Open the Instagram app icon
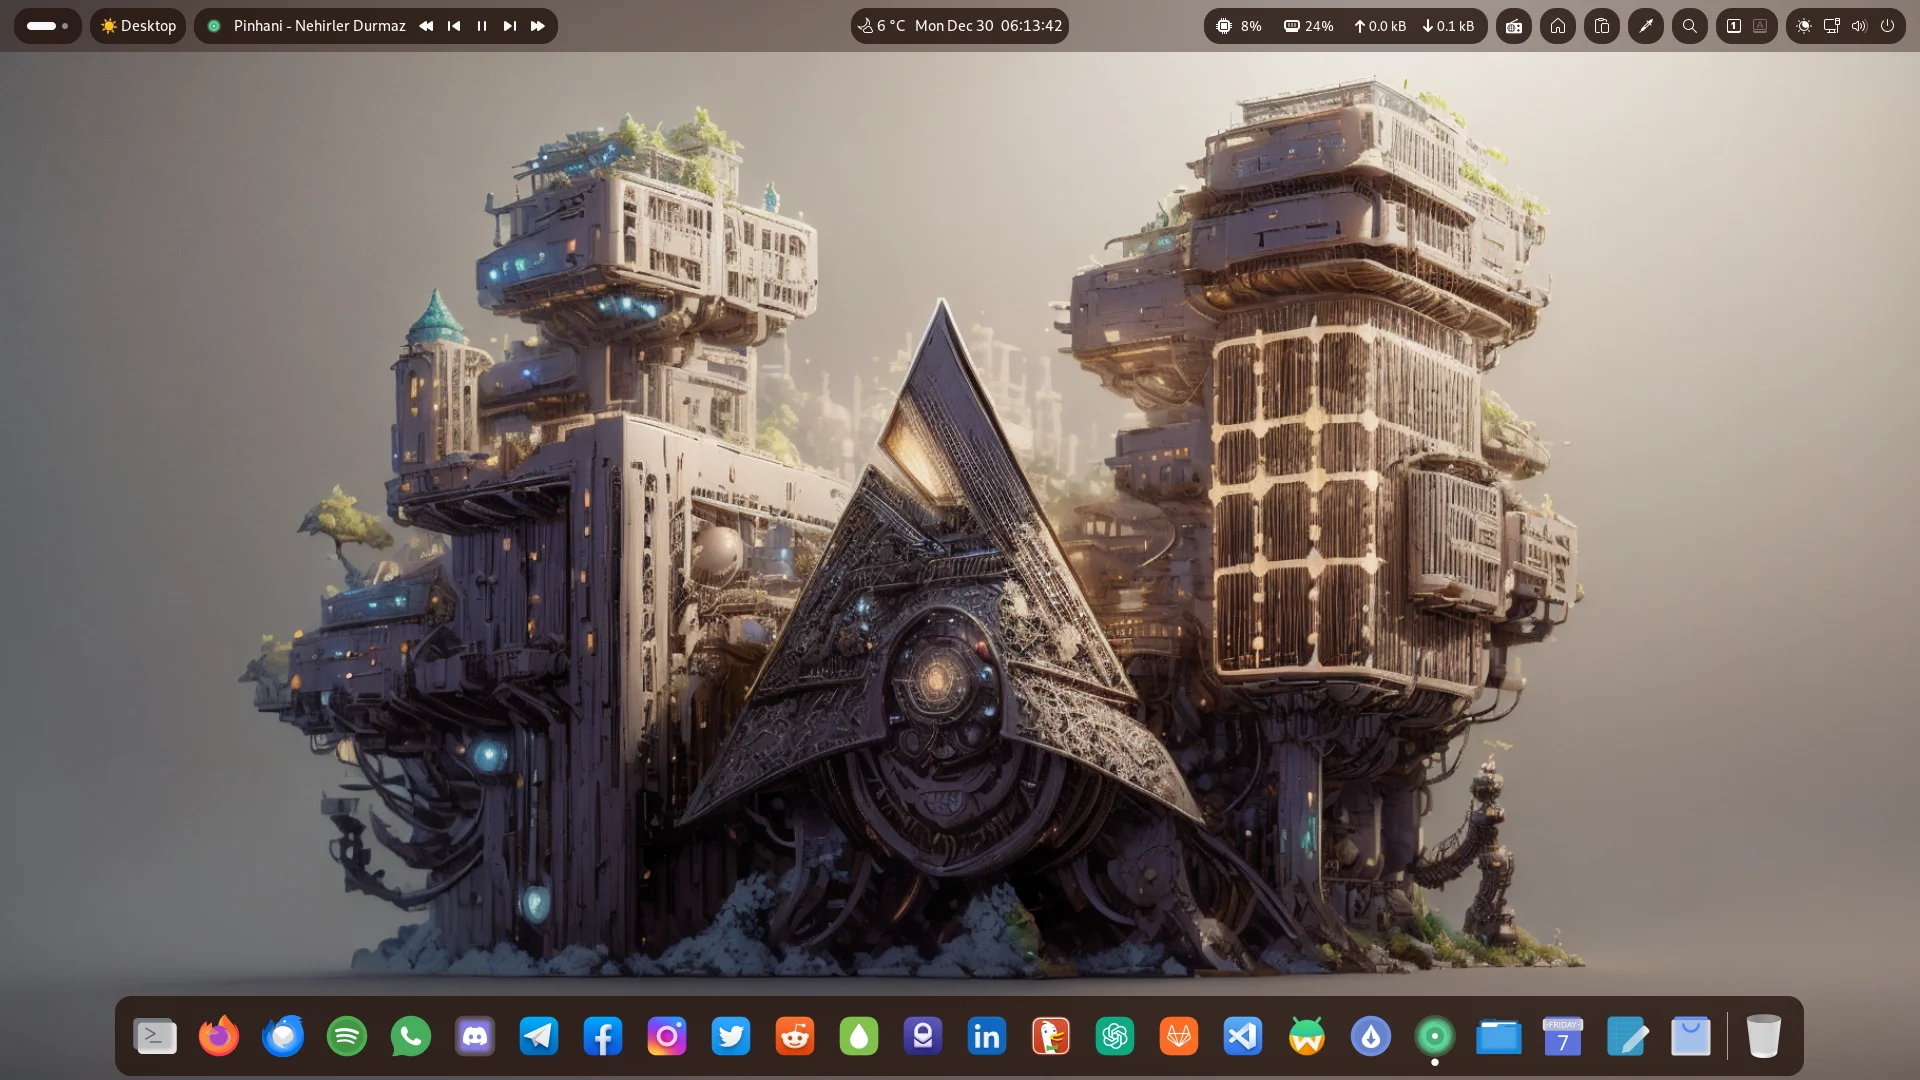 click(x=667, y=1036)
